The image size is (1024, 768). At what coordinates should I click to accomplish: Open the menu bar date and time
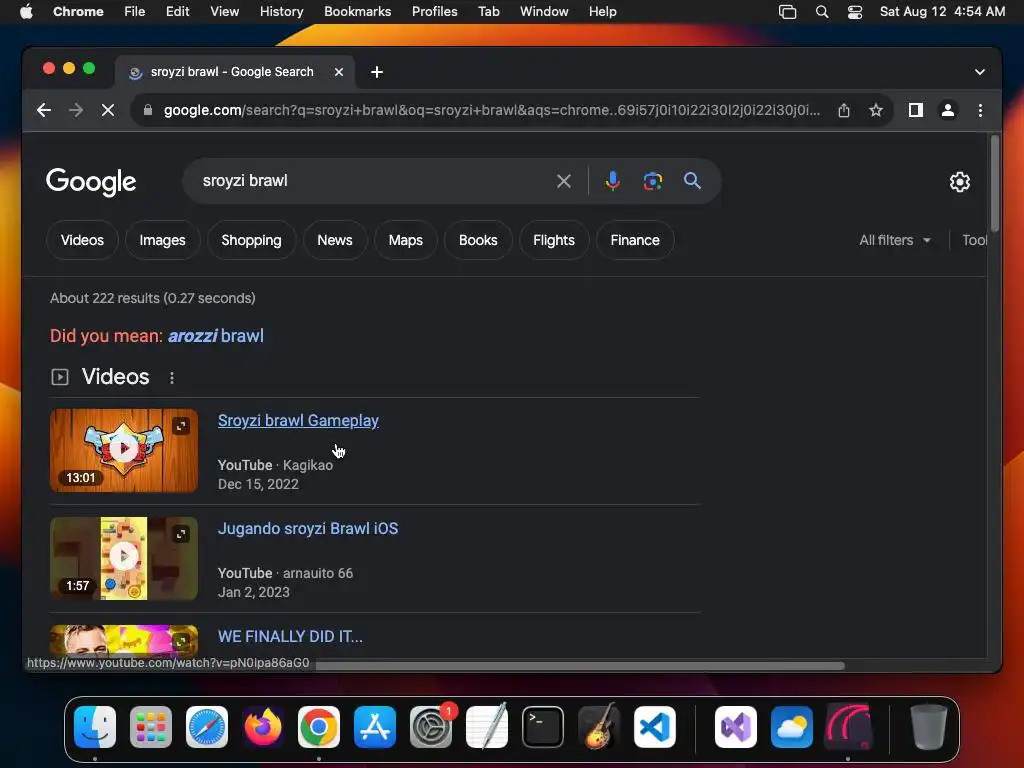942,12
